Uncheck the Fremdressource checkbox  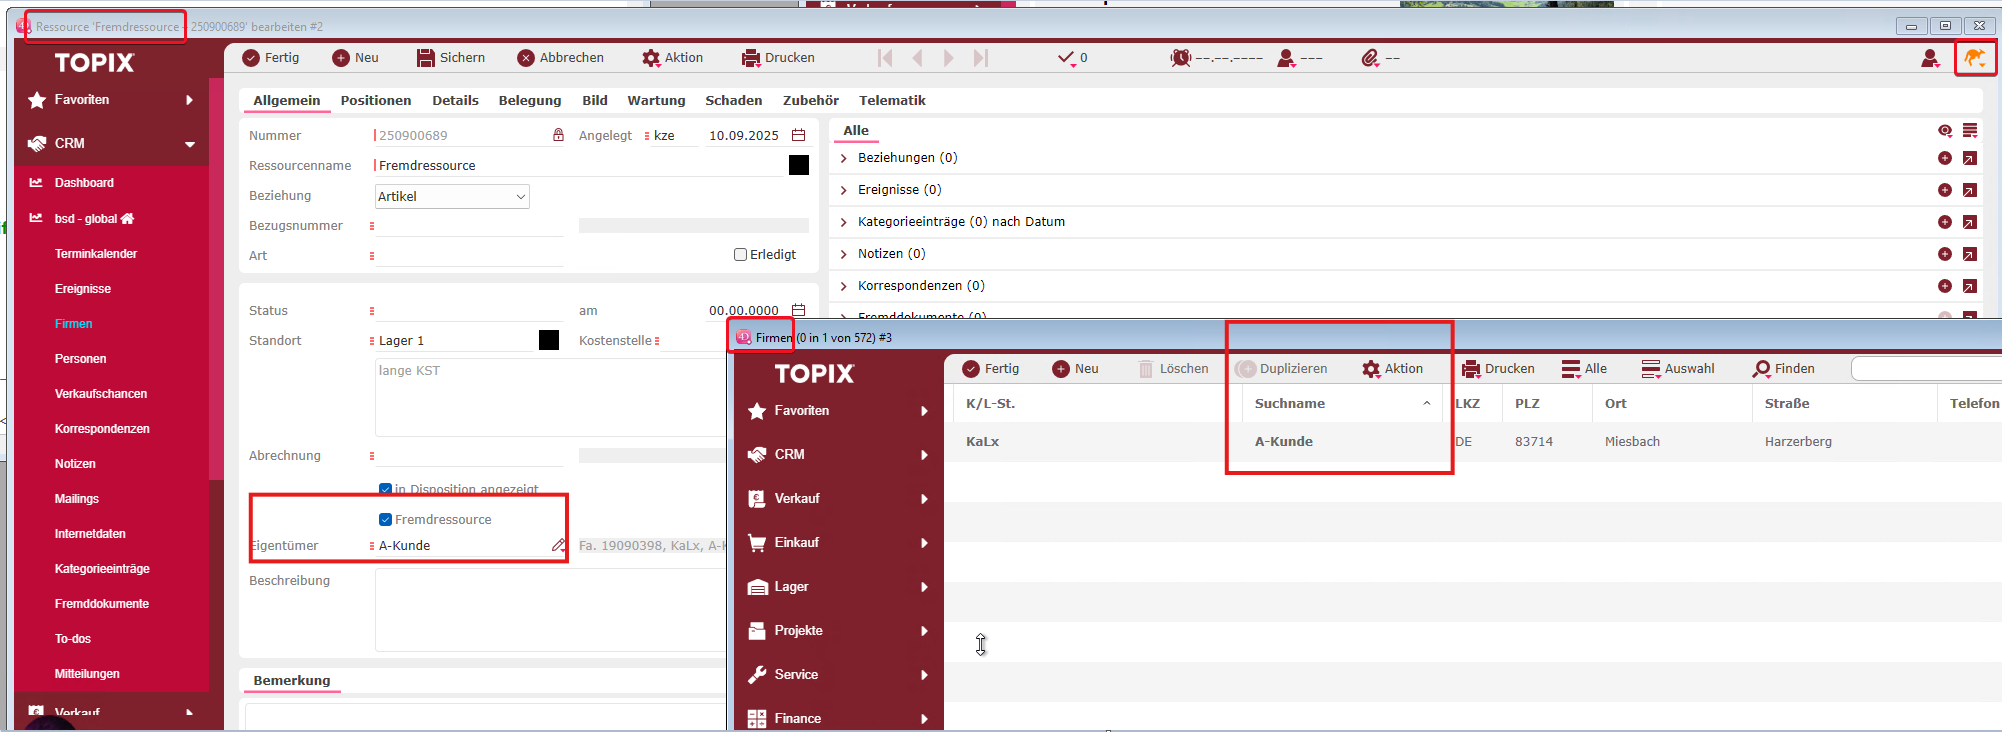(x=385, y=519)
